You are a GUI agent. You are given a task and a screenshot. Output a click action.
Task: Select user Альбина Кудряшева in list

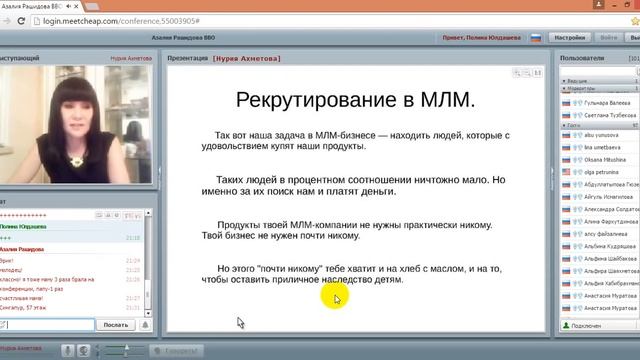pyautogui.click(x=610, y=247)
